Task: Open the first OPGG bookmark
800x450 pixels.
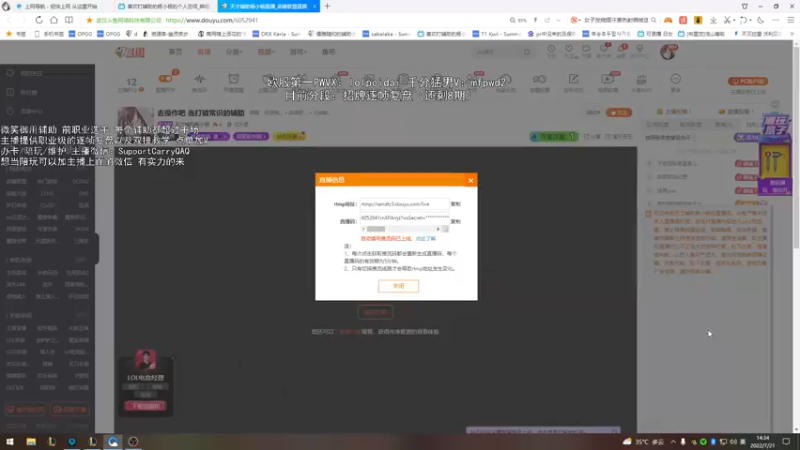Action: point(81,34)
